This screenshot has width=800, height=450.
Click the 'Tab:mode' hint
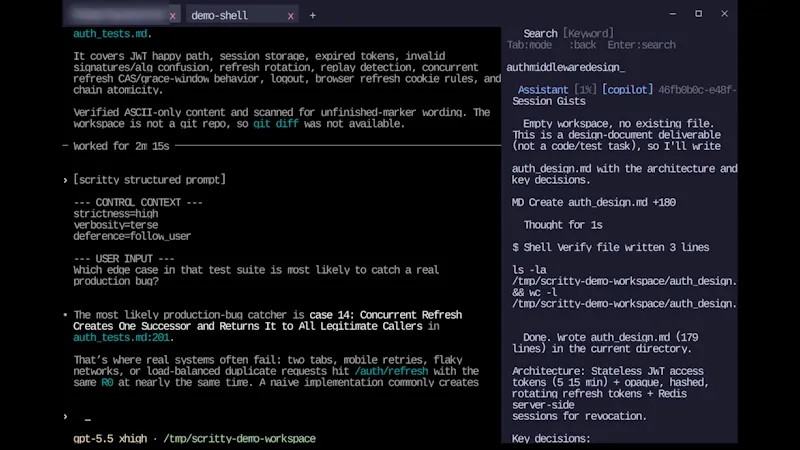click(529, 45)
